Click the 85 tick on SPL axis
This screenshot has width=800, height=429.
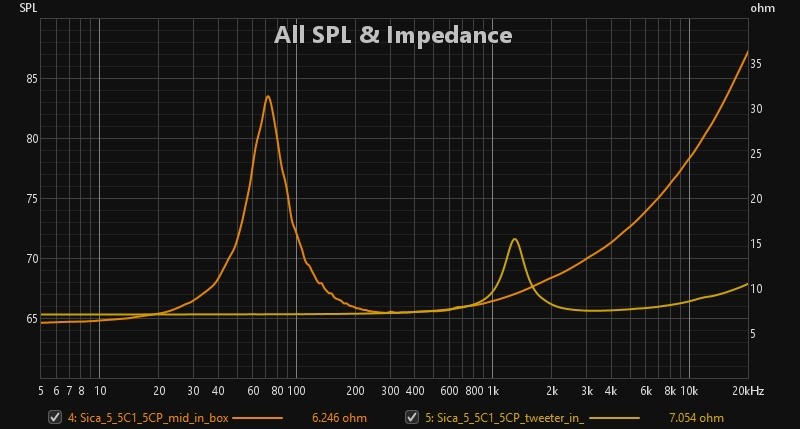[x=32, y=79]
